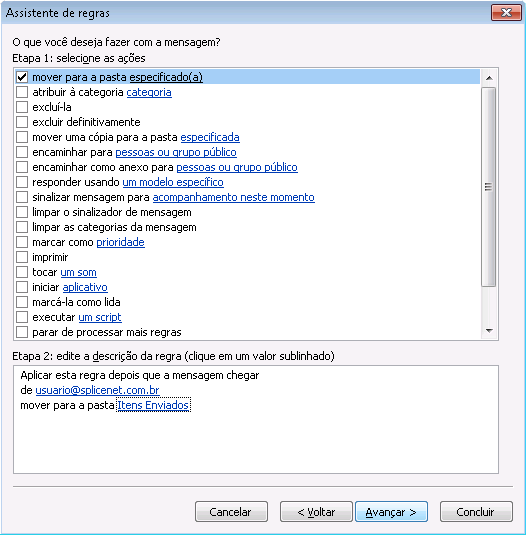Click the 'um script' link
The width and height of the screenshot is (526, 535).
pyautogui.click(x=100, y=317)
